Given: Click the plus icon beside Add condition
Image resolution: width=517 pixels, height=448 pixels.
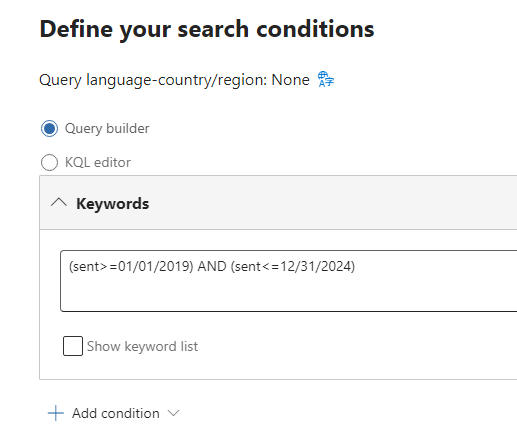Looking at the screenshot, I should click(56, 413).
